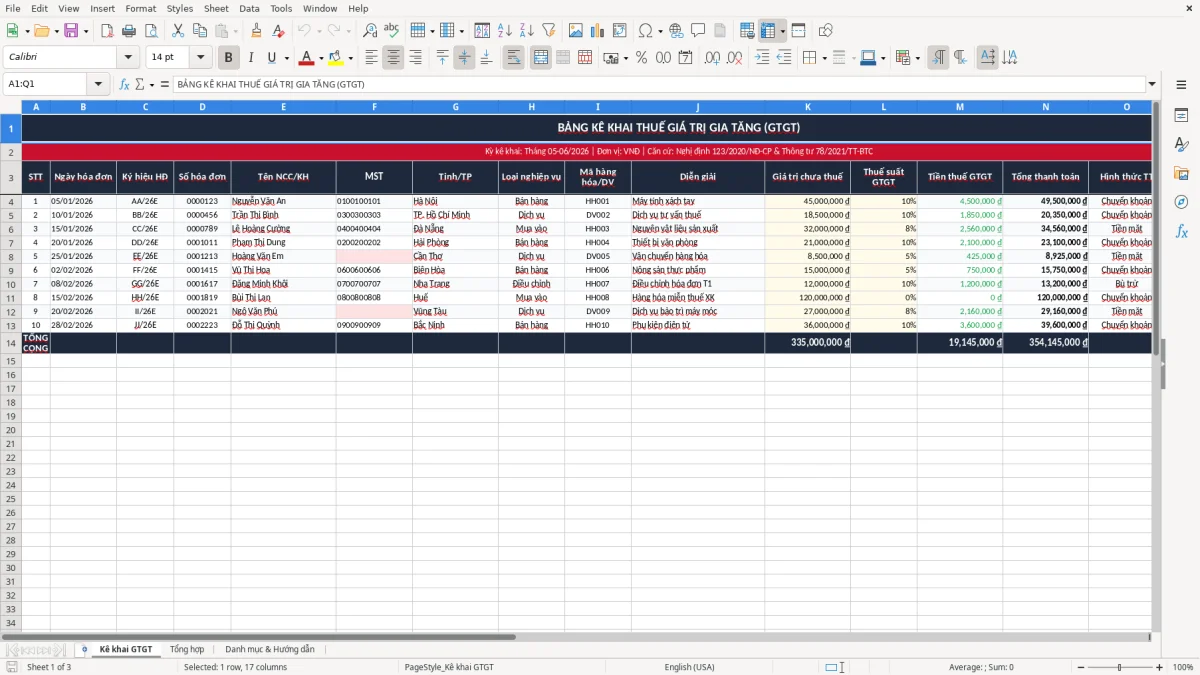Click the Cut scissors icon
The width and height of the screenshot is (1200, 675).
pyautogui.click(x=178, y=31)
